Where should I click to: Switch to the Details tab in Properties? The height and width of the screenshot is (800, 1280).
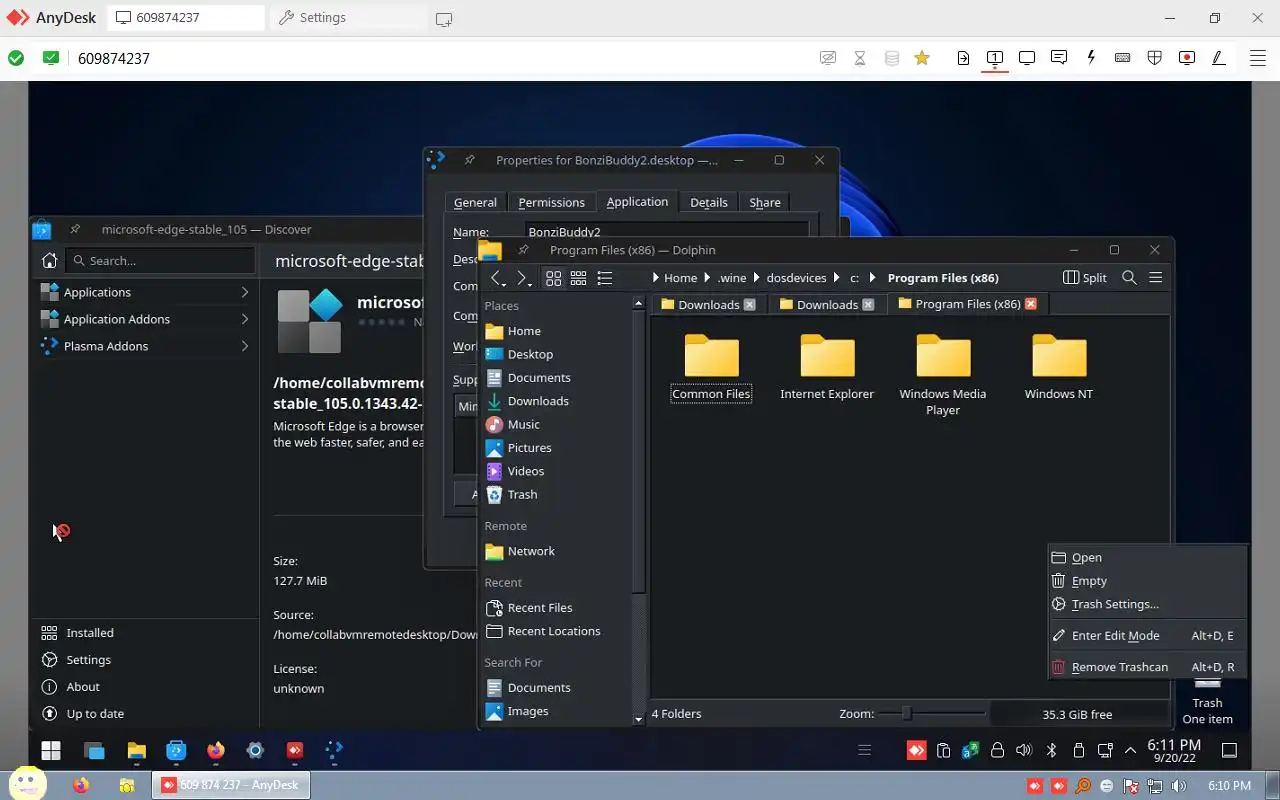click(709, 202)
